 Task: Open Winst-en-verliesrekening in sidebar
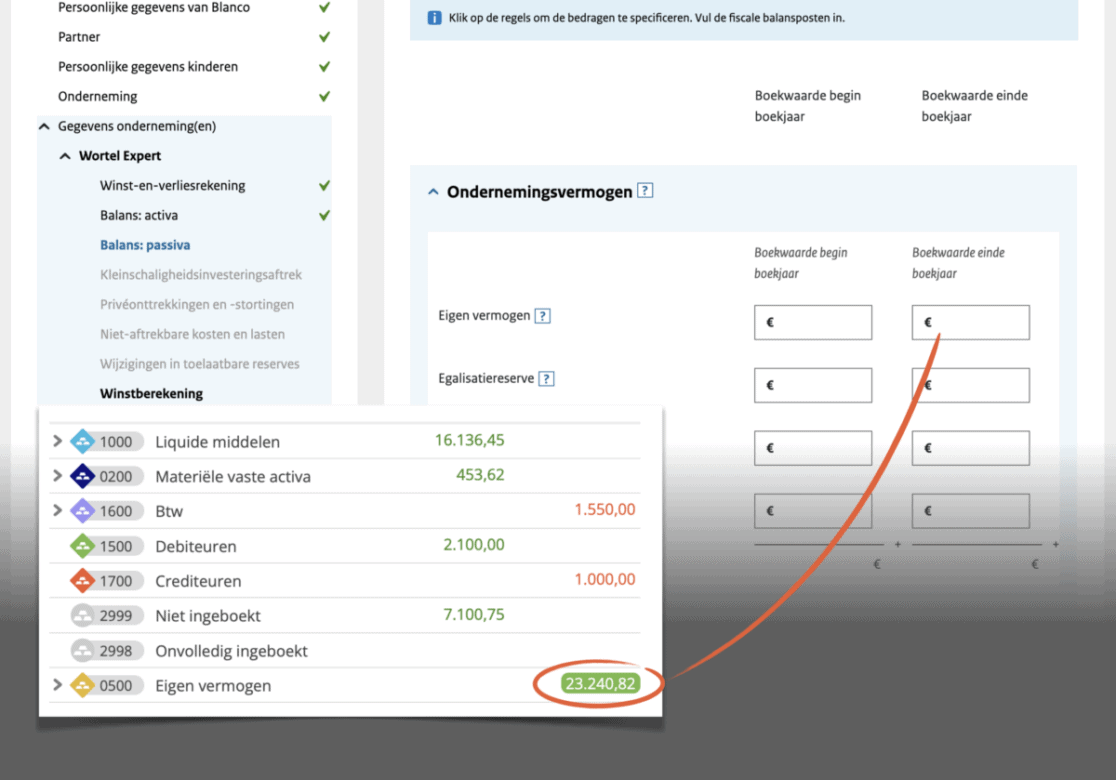point(172,186)
